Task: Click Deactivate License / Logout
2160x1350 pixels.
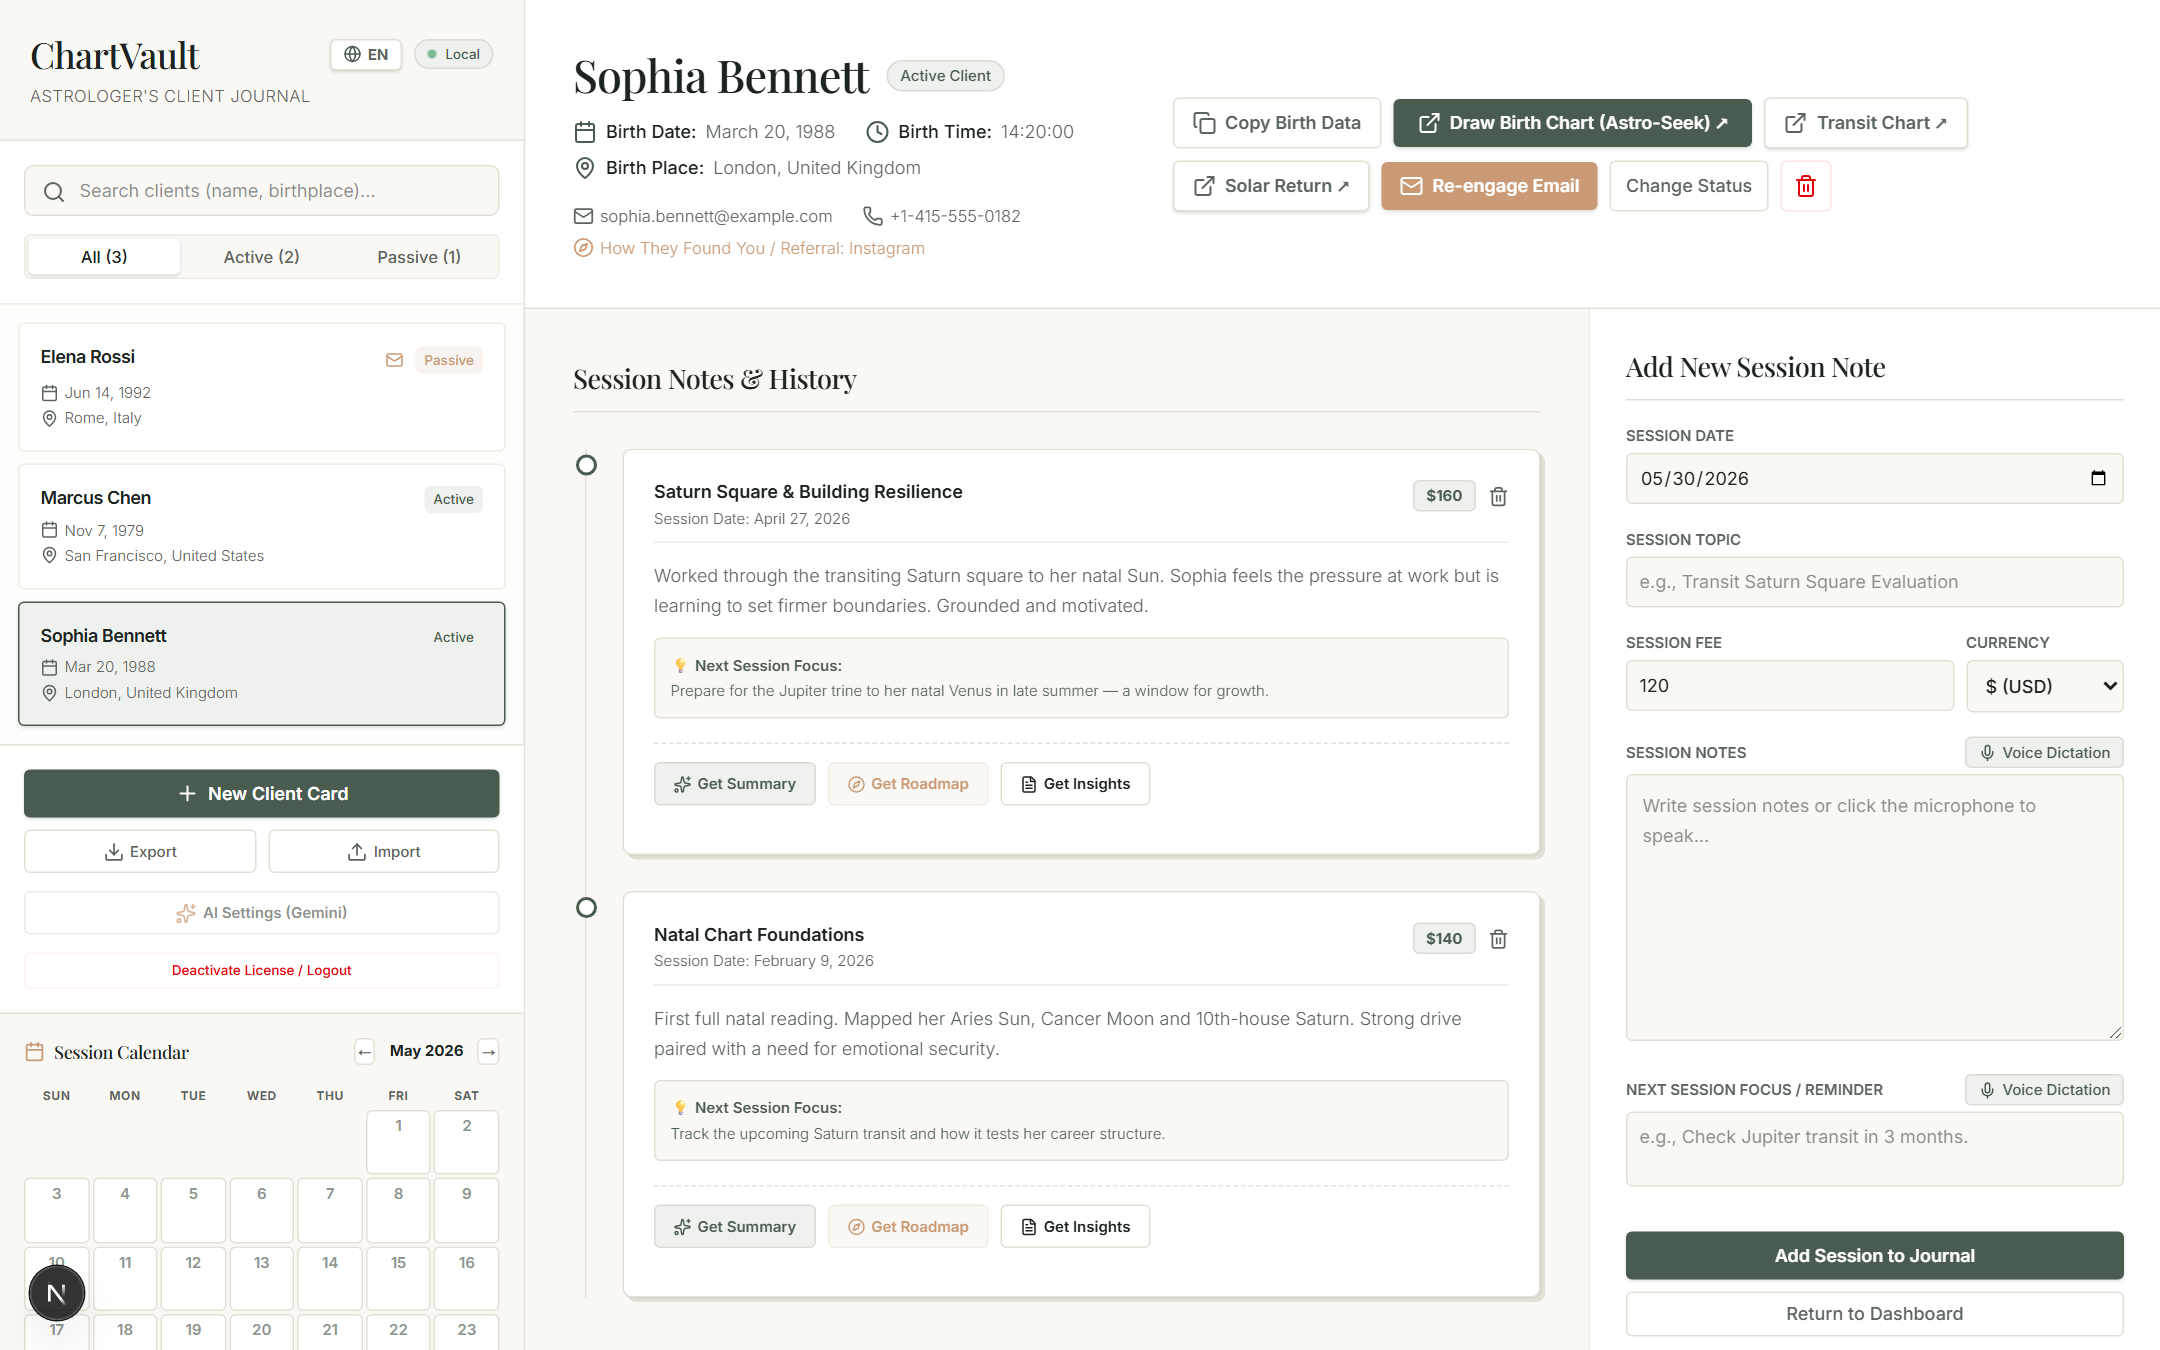Action: click(x=262, y=970)
